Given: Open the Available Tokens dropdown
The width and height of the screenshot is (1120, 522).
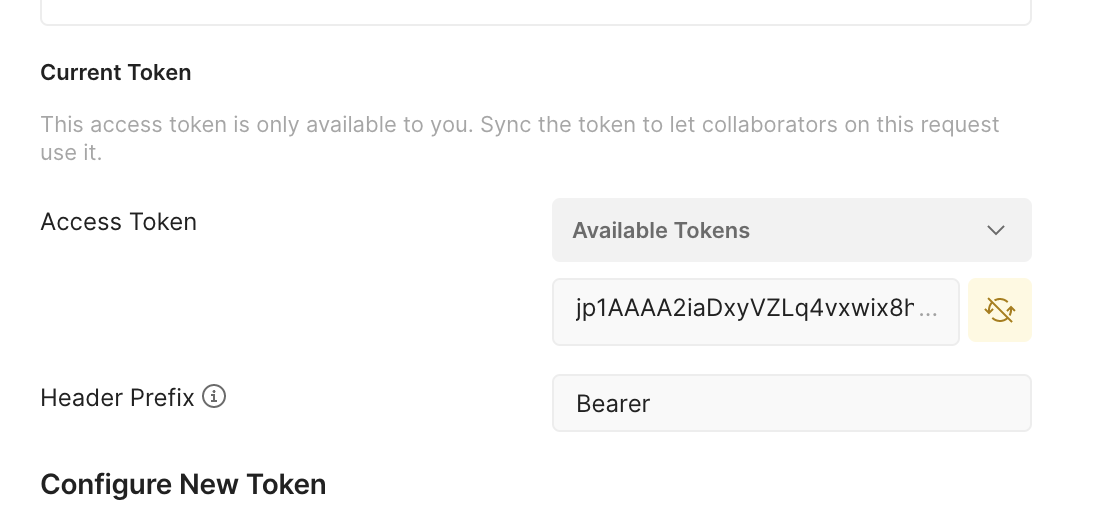Looking at the screenshot, I should pyautogui.click(x=790, y=230).
